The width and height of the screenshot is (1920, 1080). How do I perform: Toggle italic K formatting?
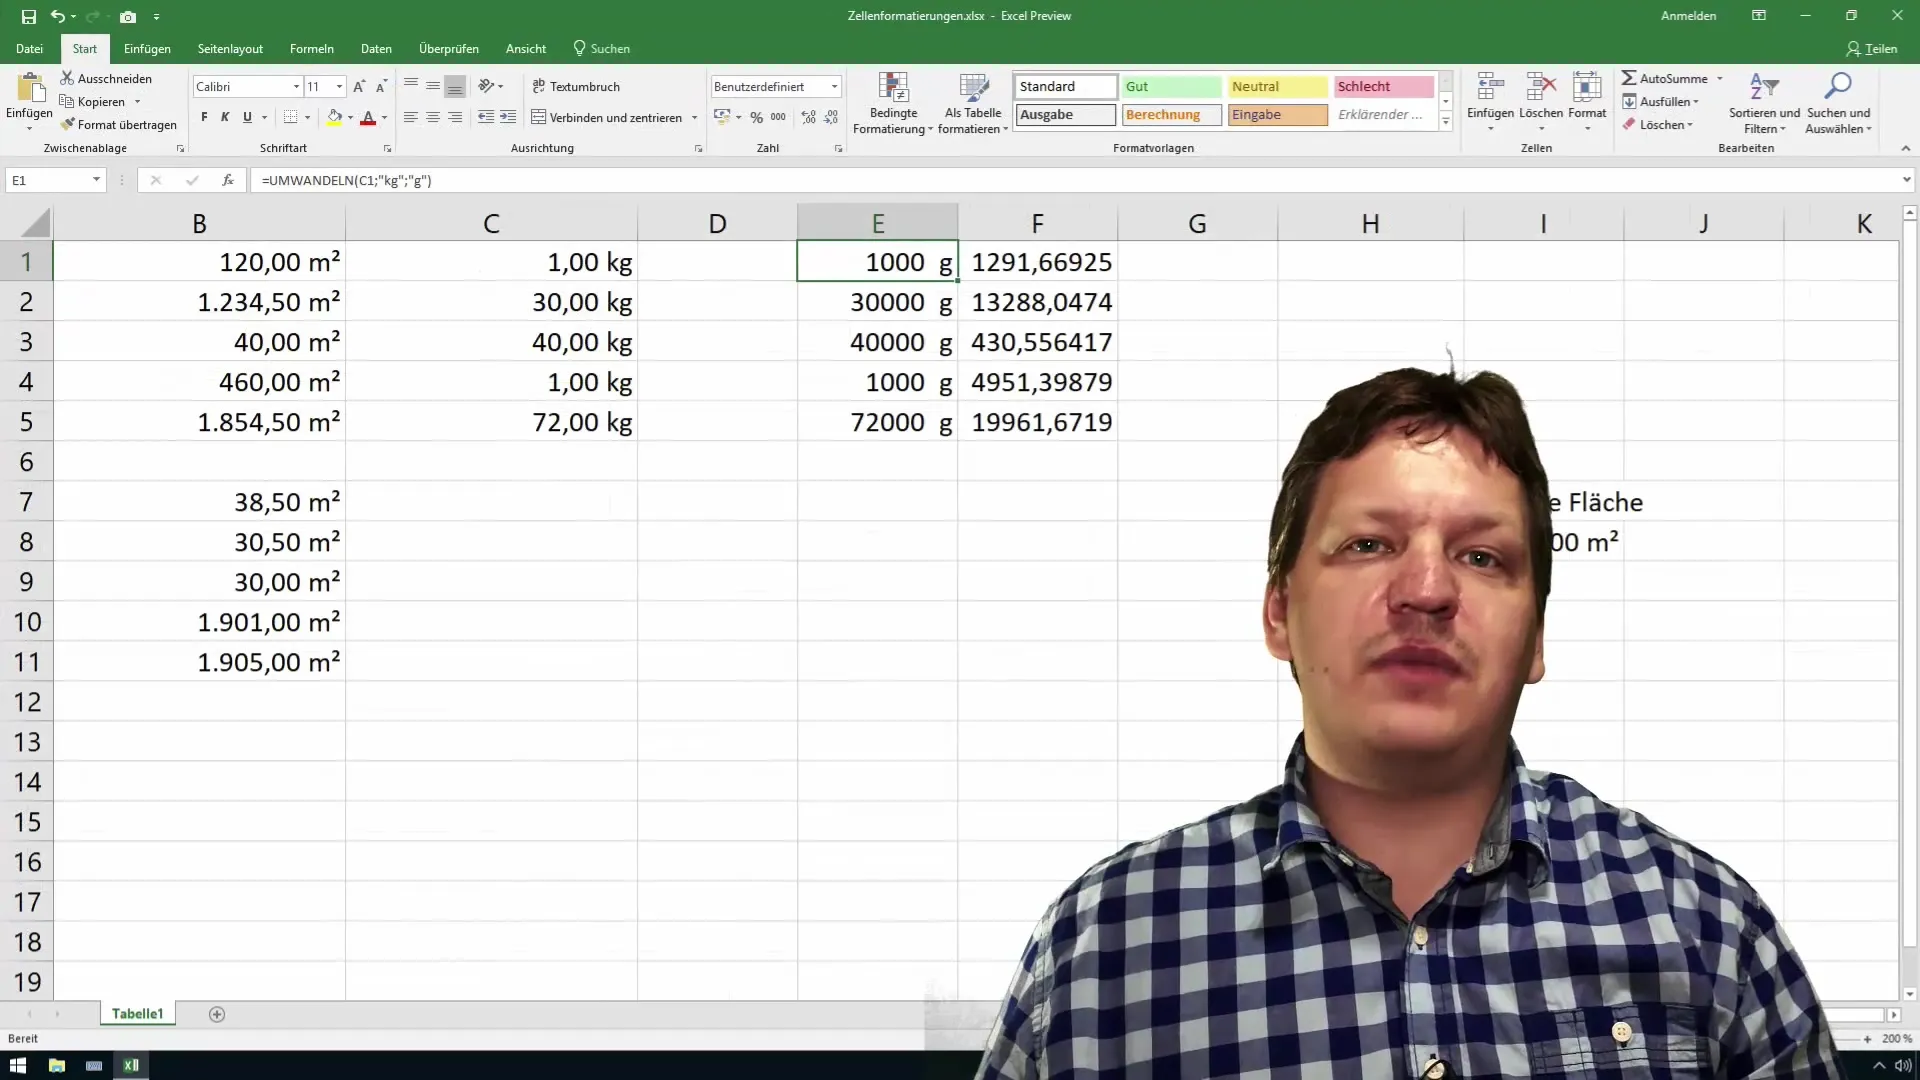click(225, 117)
